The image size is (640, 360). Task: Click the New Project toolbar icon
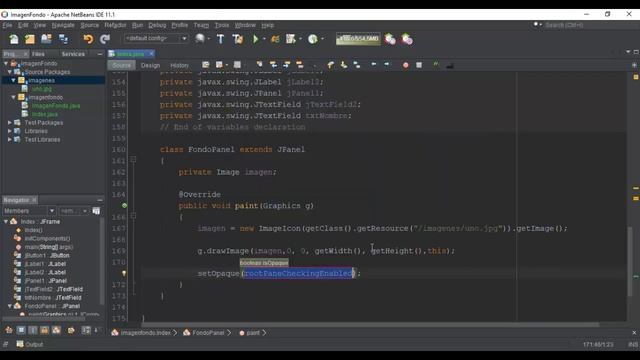[30, 39]
